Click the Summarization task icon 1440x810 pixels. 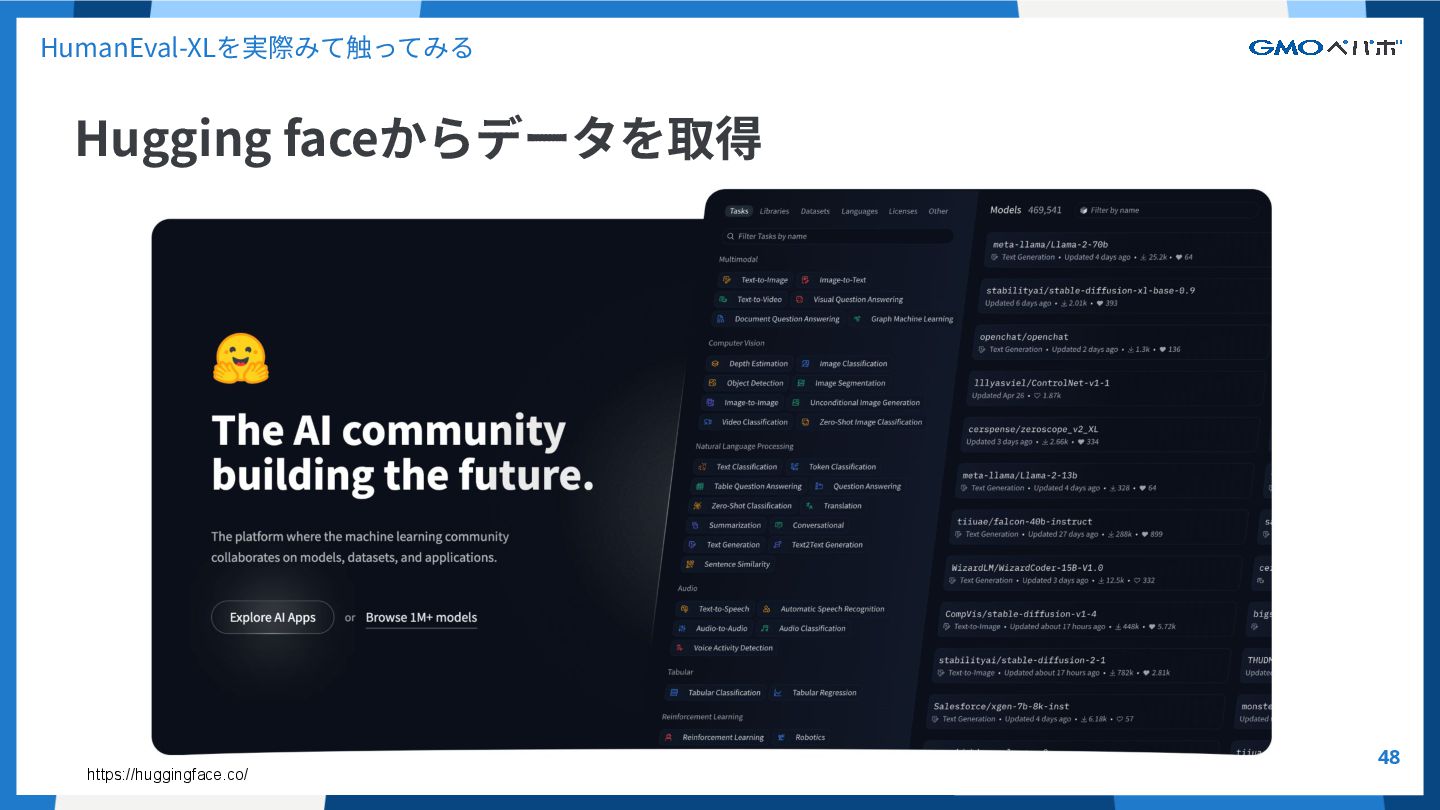pos(695,525)
